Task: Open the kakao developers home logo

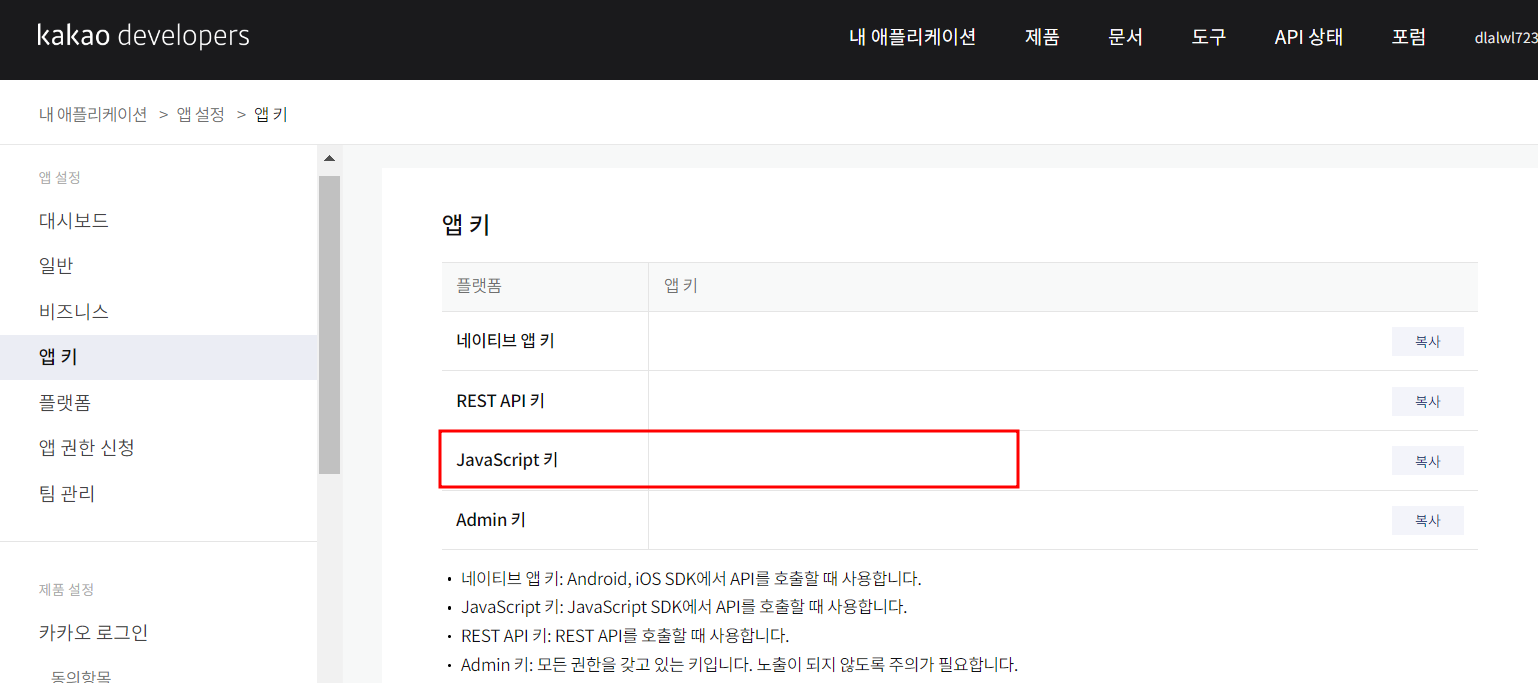Action: [x=143, y=36]
